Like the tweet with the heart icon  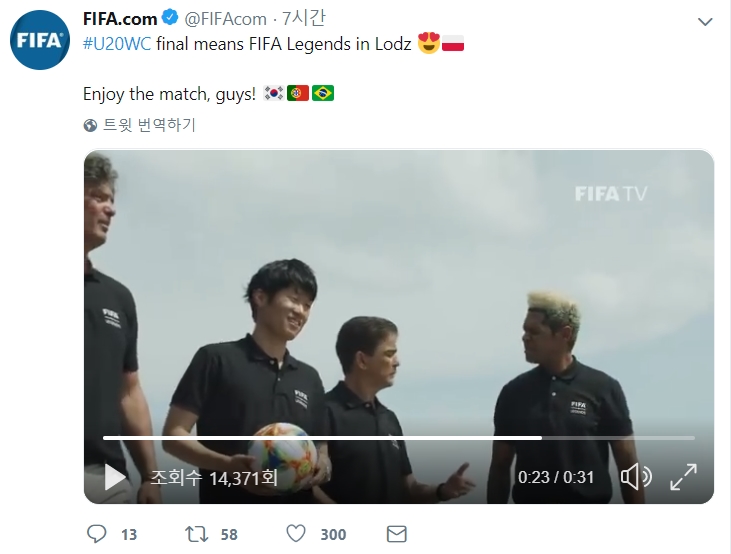[x=296, y=533]
